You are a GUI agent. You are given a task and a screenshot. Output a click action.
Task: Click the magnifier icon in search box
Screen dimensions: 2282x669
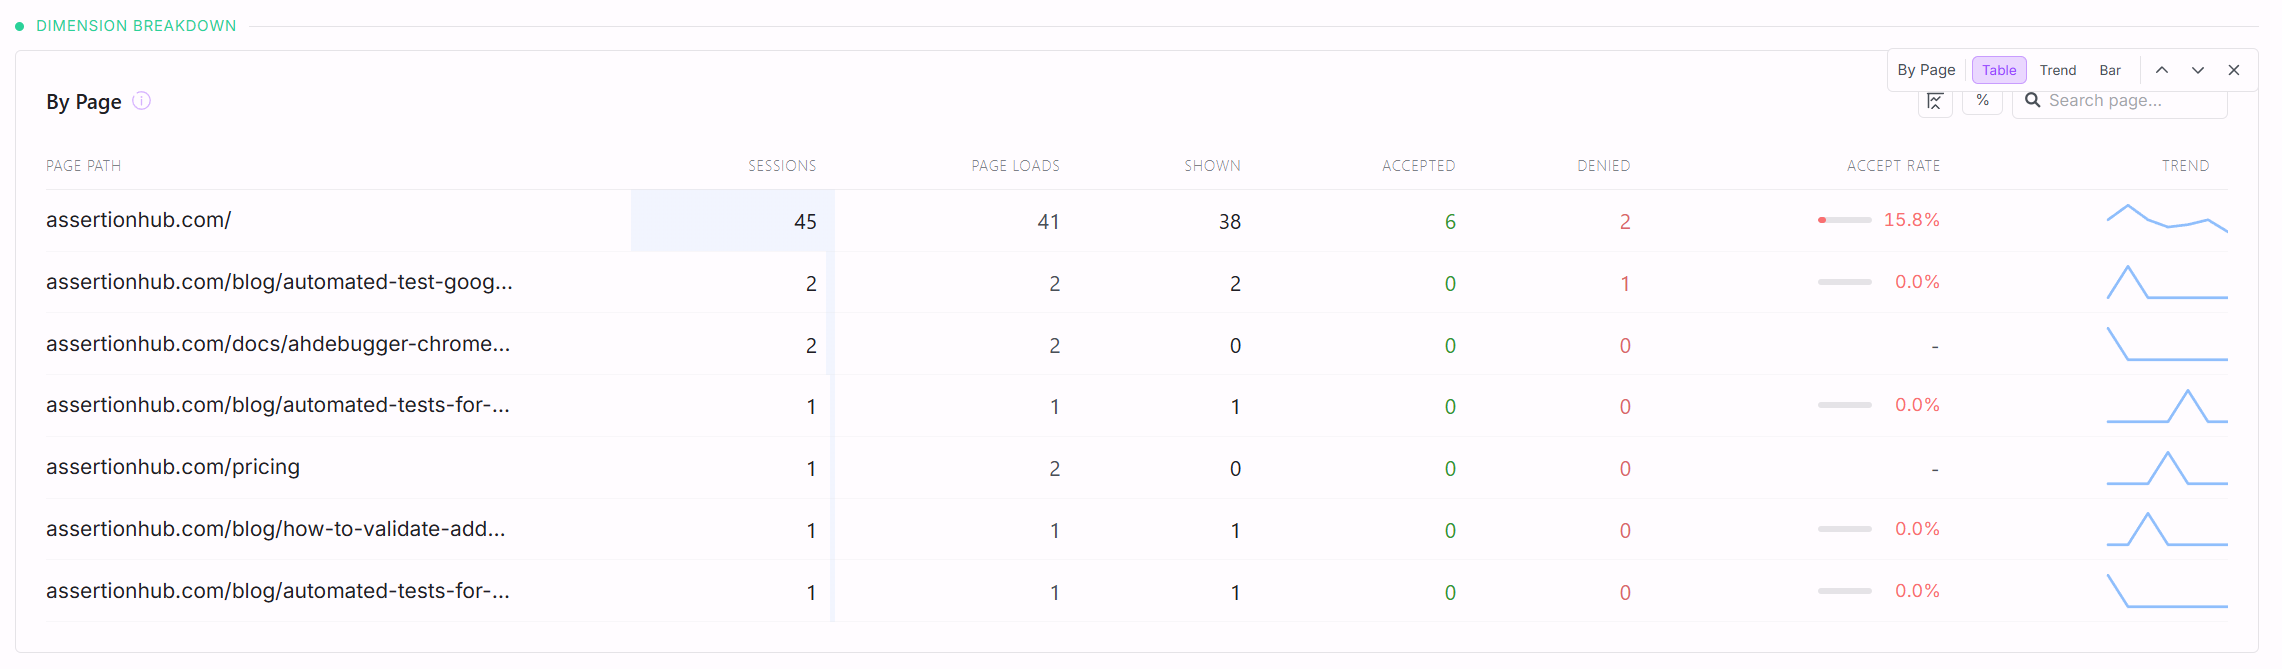[2032, 100]
